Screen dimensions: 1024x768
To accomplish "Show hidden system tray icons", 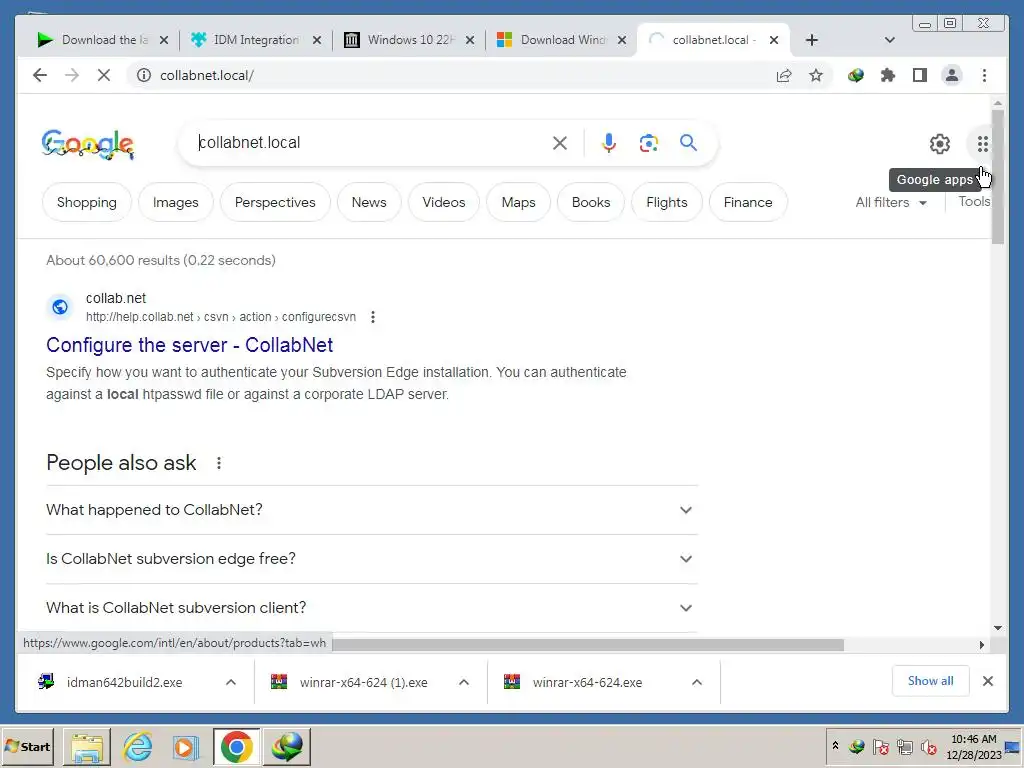I will click(835, 746).
